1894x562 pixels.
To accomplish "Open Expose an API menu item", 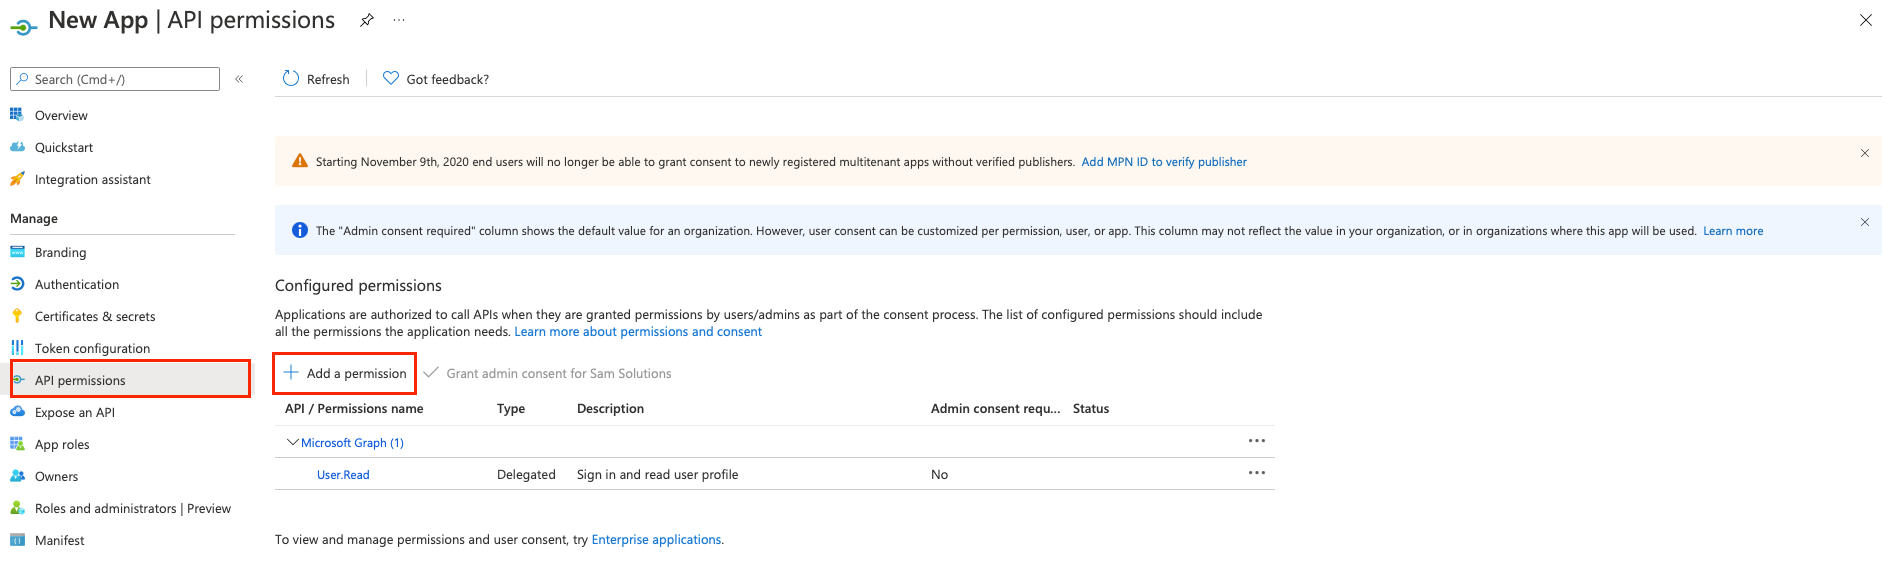I will coord(75,412).
